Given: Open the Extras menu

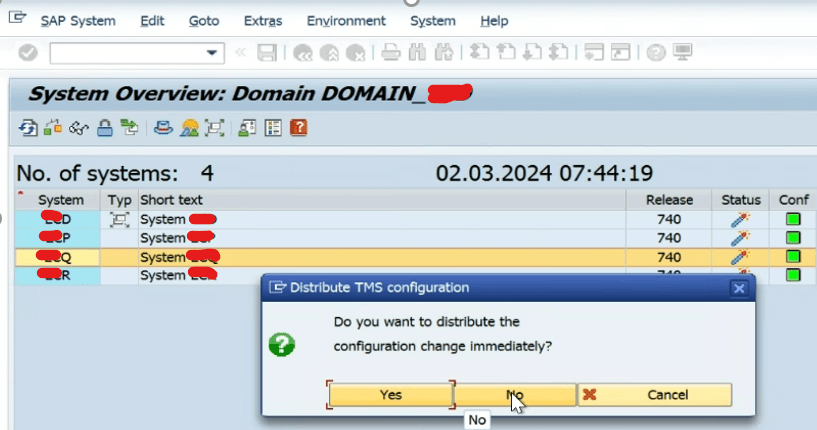Looking at the screenshot, I should tap(263, 21).
